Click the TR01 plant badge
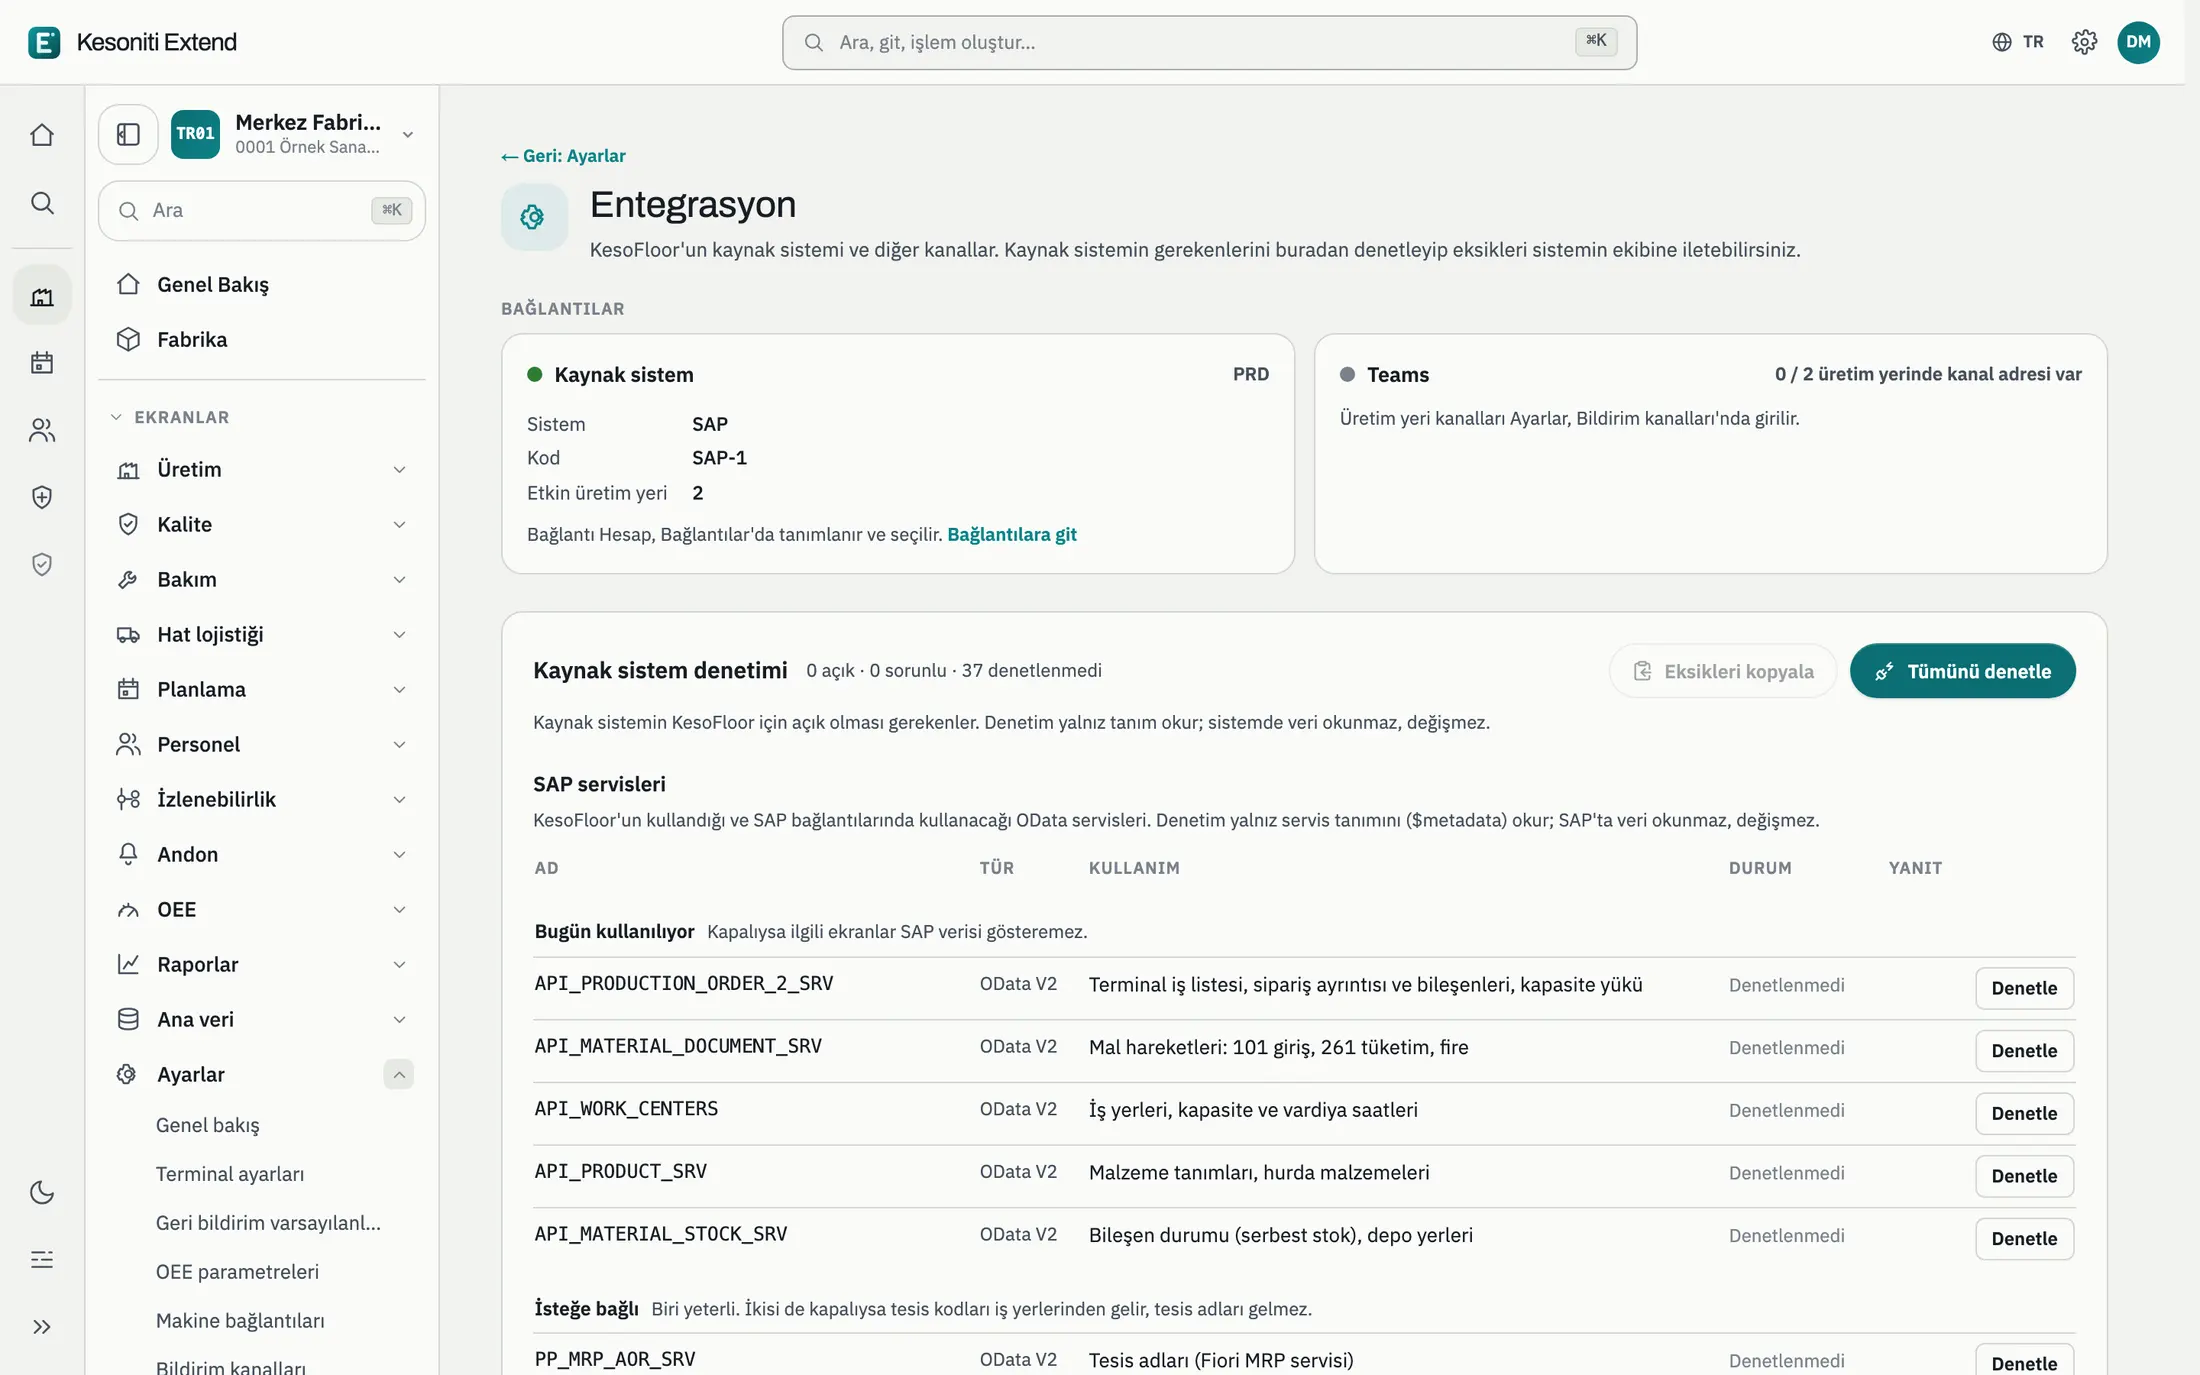2200x1375 pixels. (195, 134)
